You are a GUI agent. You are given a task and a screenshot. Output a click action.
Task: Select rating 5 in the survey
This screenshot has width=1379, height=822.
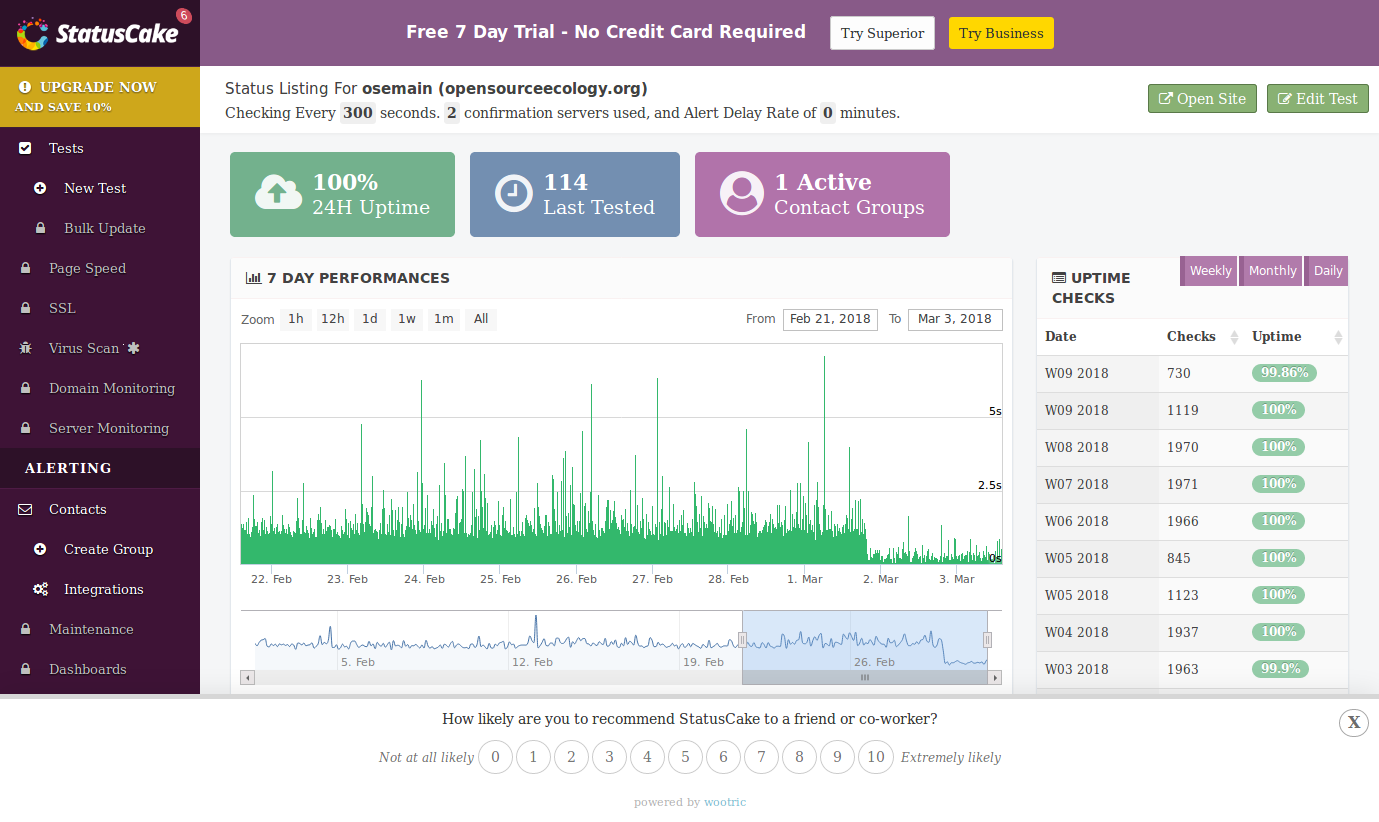click(685, 757)
